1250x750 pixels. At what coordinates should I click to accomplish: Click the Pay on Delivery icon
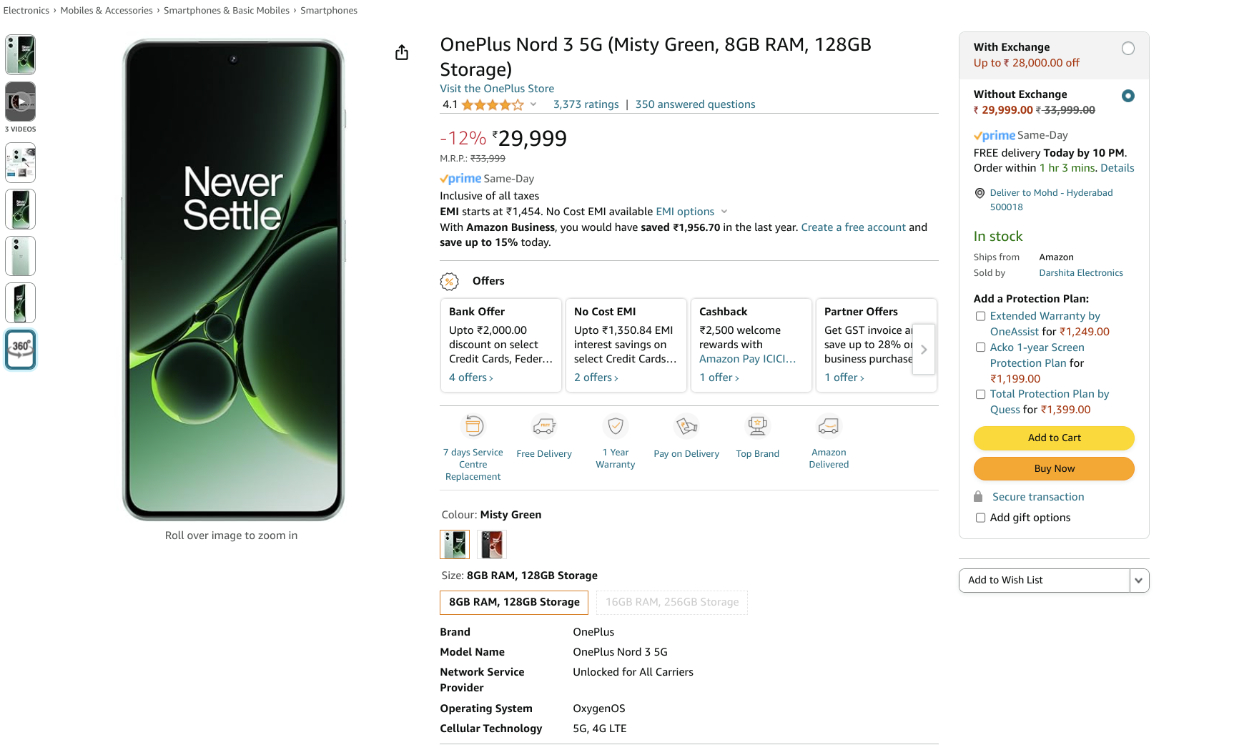(x=685, y=426)
